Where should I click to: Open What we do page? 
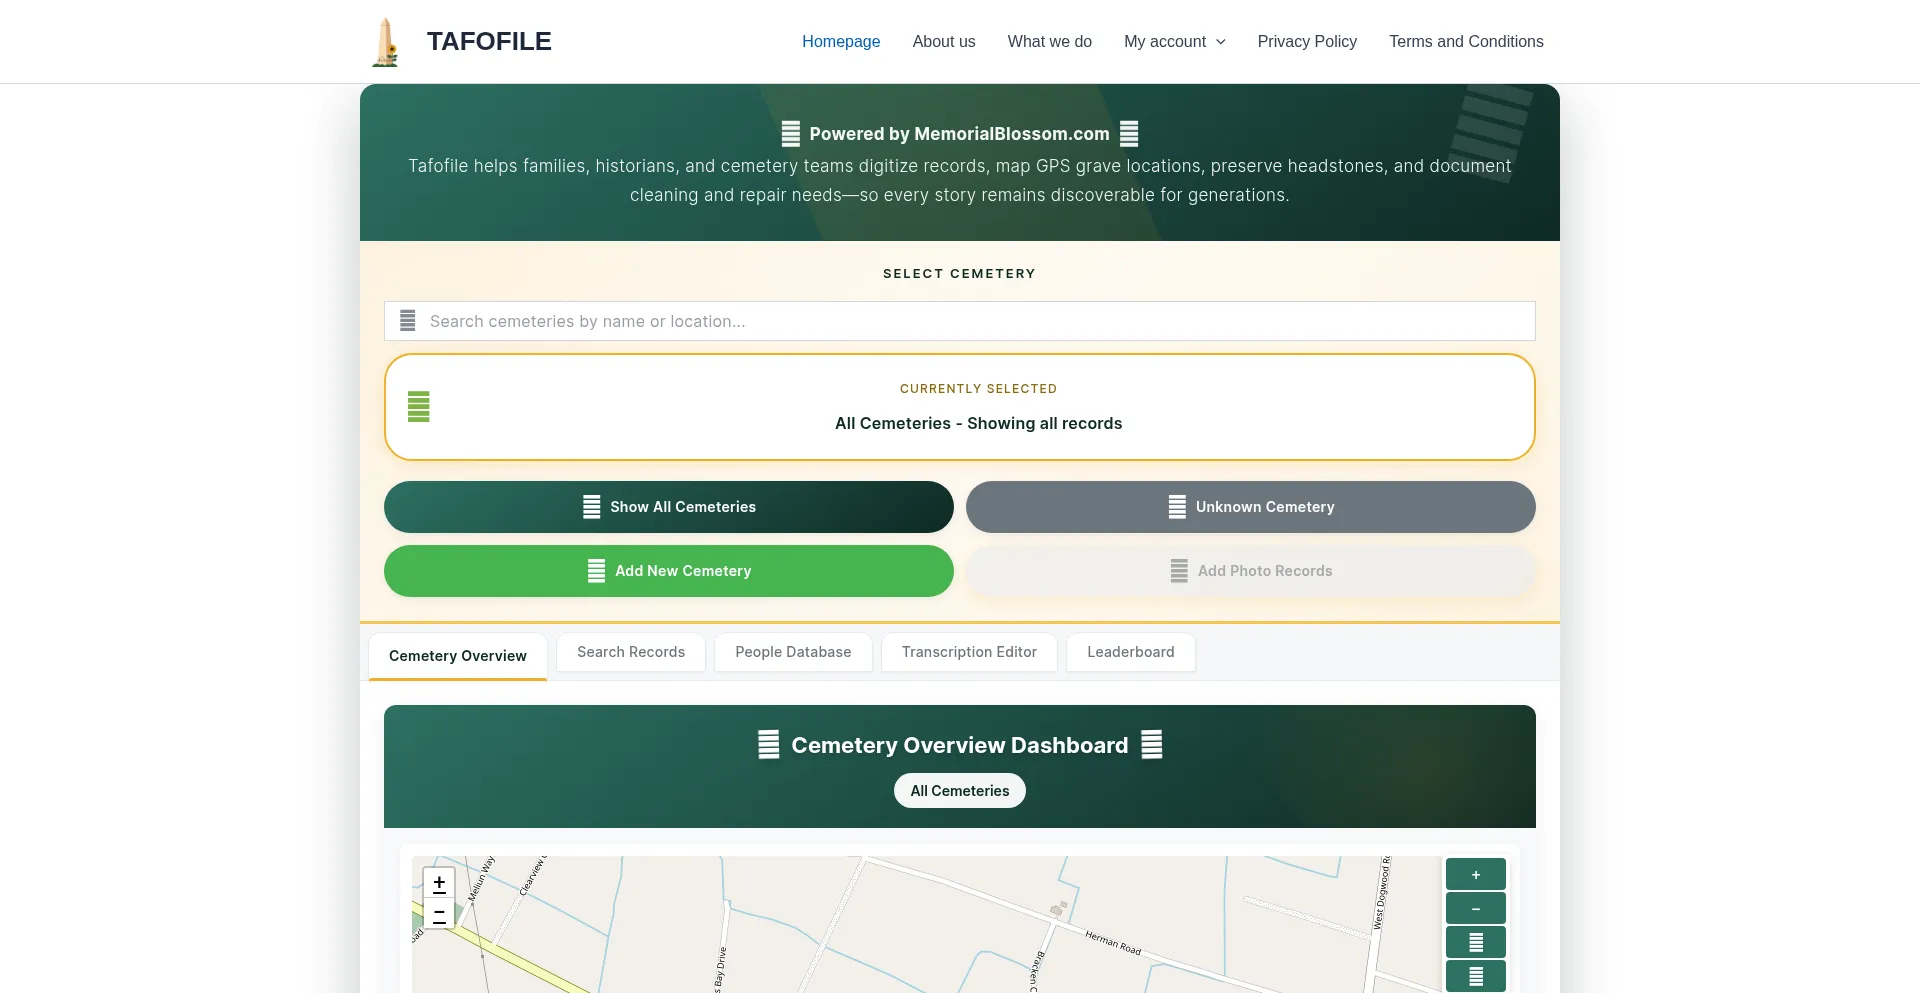(x=1049, y=42)
